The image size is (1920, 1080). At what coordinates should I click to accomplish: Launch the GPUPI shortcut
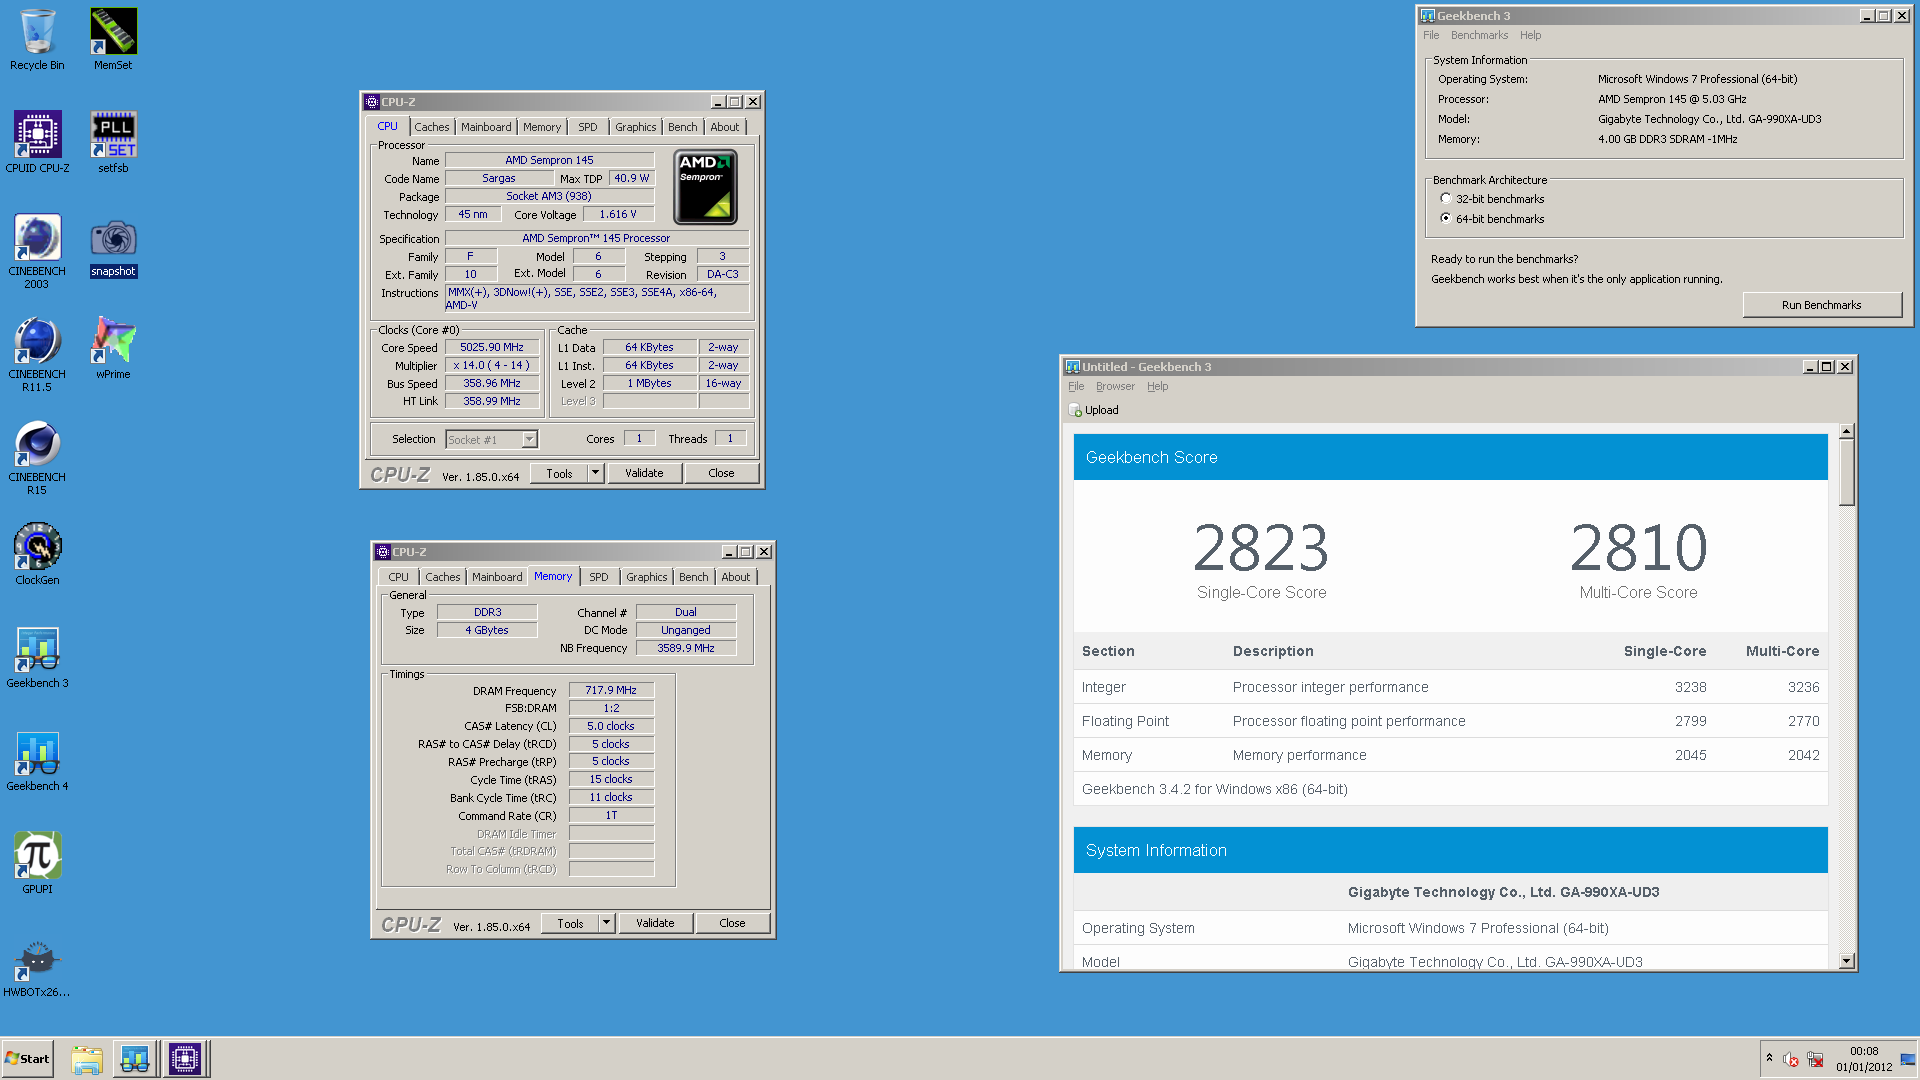(37, 862)
